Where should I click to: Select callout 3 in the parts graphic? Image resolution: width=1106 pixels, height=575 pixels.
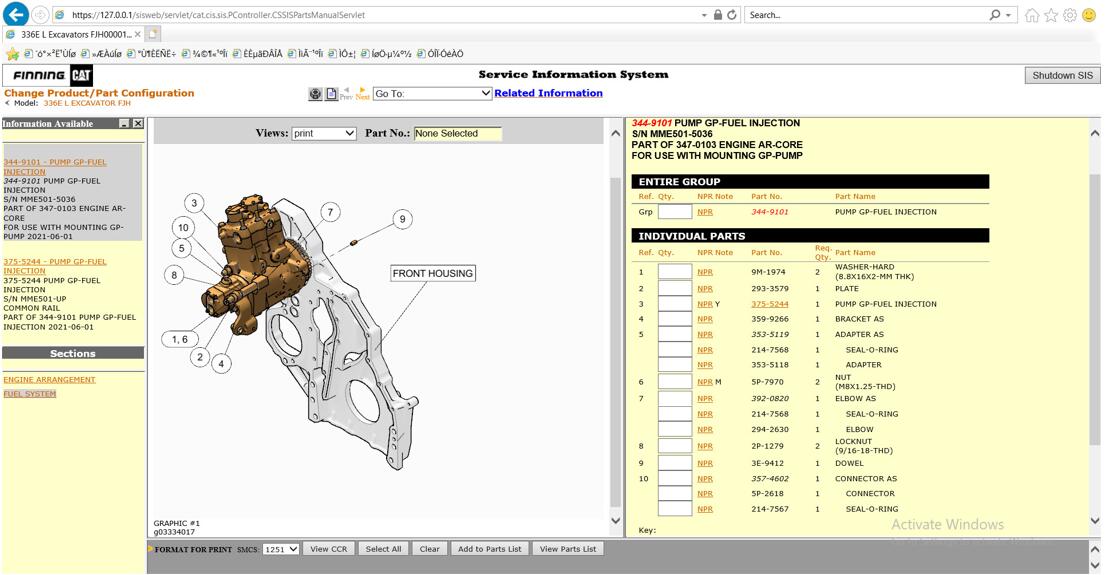(x=195, y=203)
